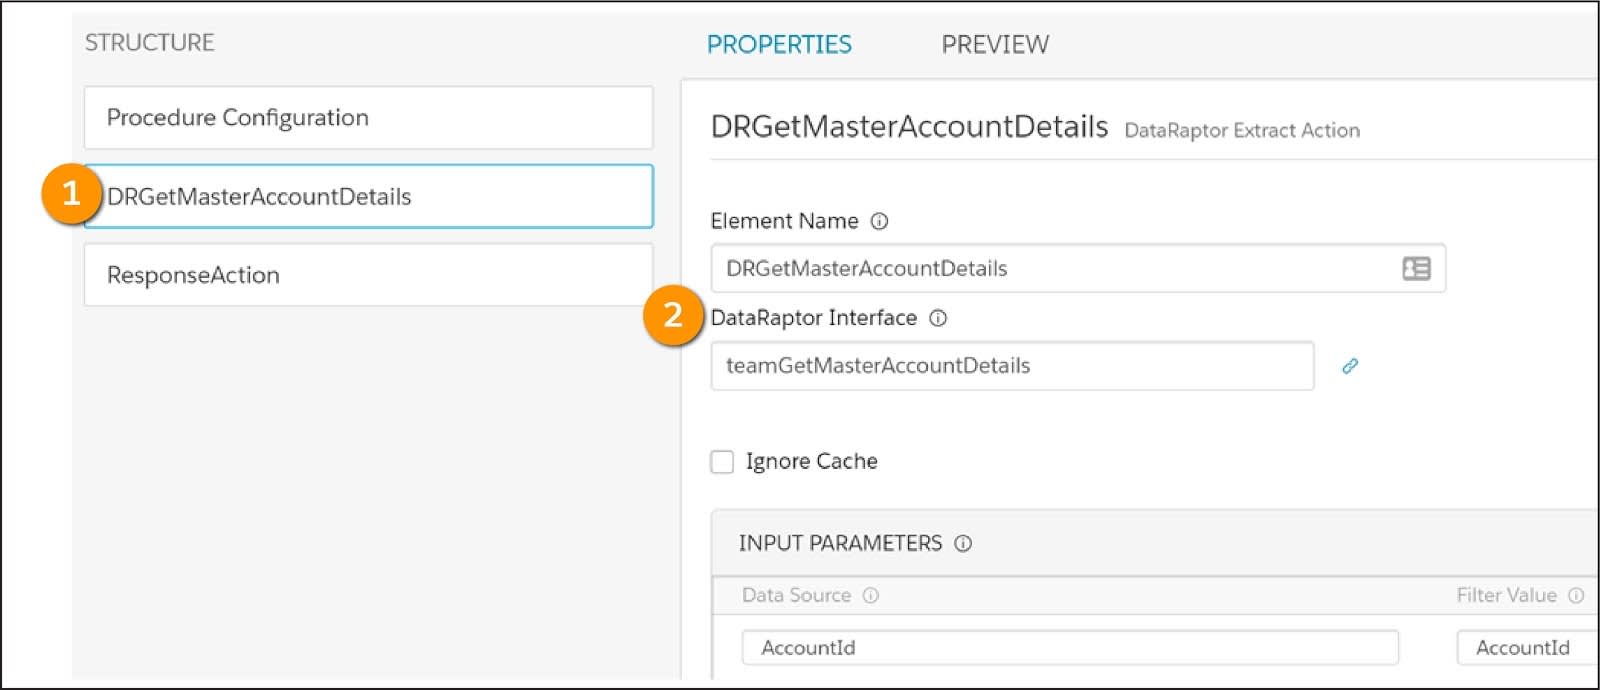Image resolution: width=1600 pixels, height=690 pixels.
Task: Edit the Filter Value AccountId field
Action: click(x=1527, y=647)
